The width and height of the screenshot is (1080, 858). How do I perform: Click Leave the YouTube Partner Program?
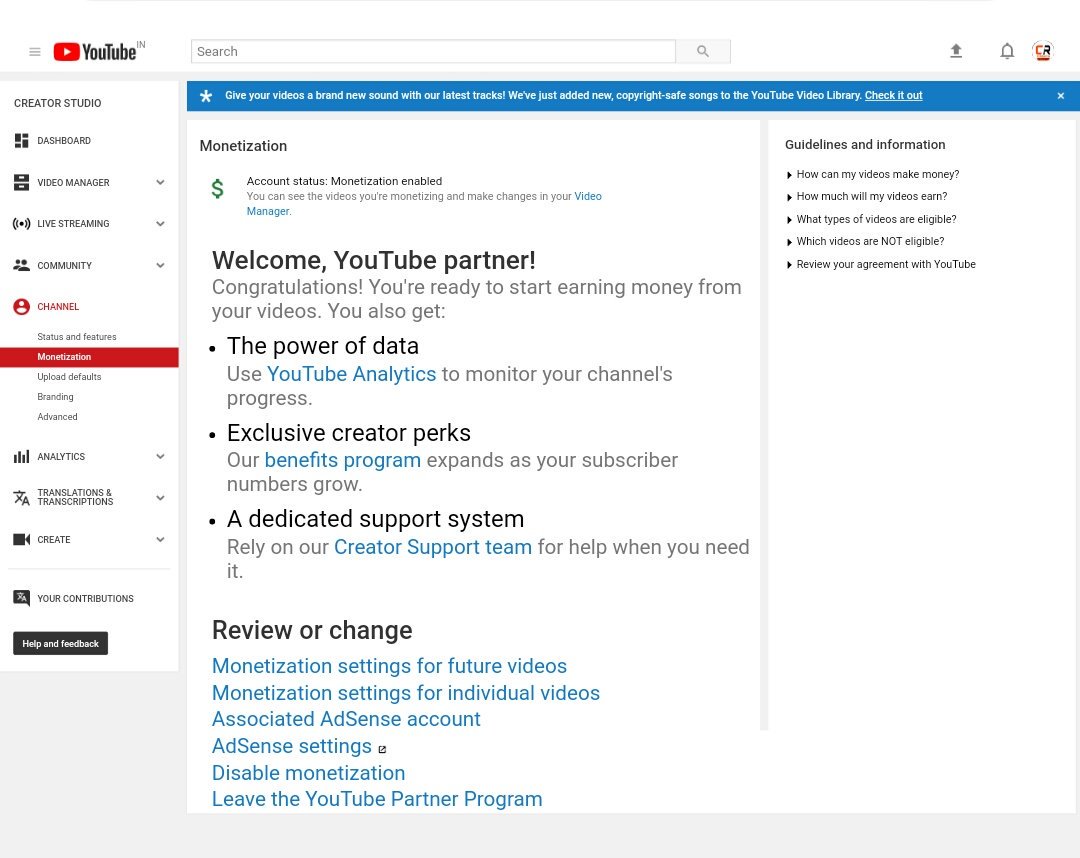pos(377,799)
